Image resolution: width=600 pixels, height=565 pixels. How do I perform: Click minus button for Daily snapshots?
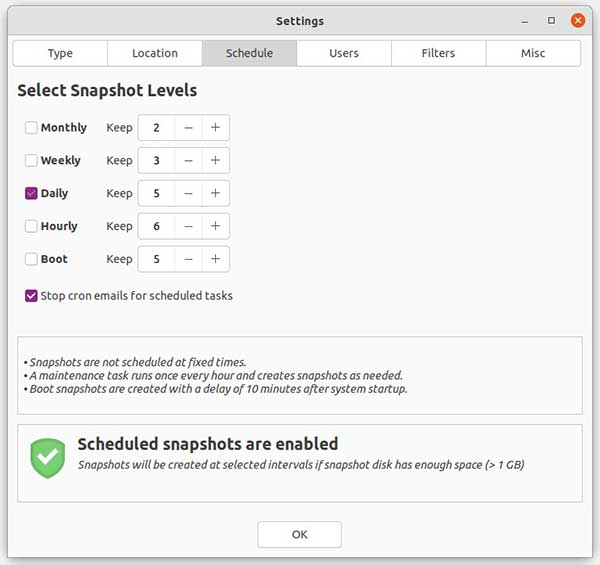tap(188, 193)
